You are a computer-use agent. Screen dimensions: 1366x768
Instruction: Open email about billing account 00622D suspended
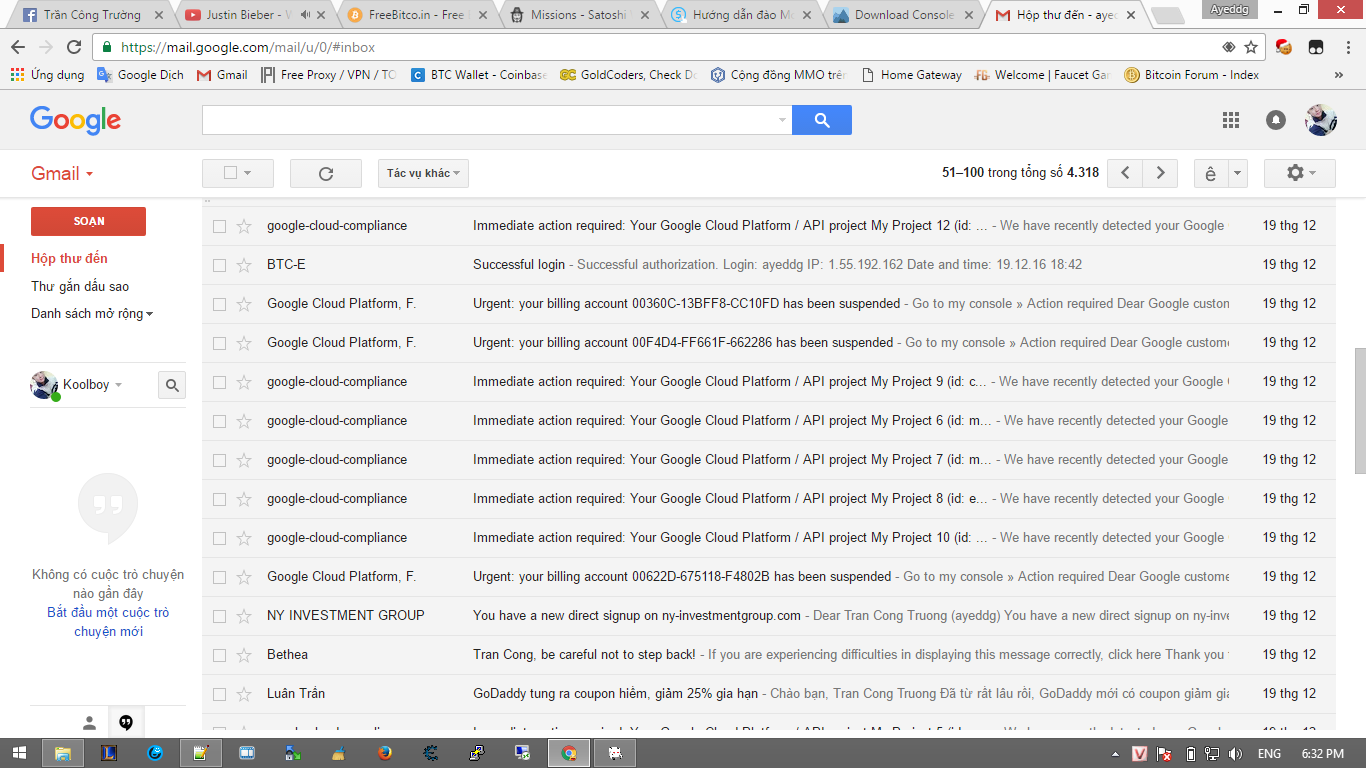pyautogui.click(x=768, y=577)
